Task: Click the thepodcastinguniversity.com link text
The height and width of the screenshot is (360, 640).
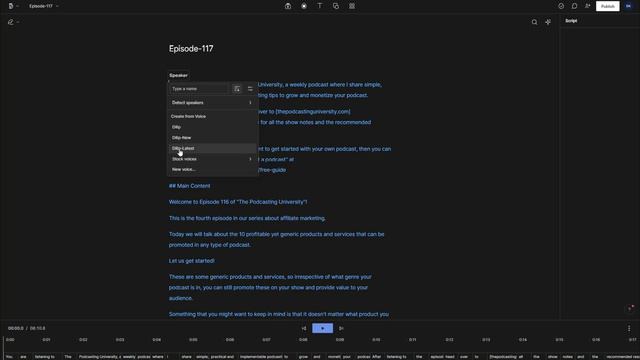Action: click(x=313, y=111)
